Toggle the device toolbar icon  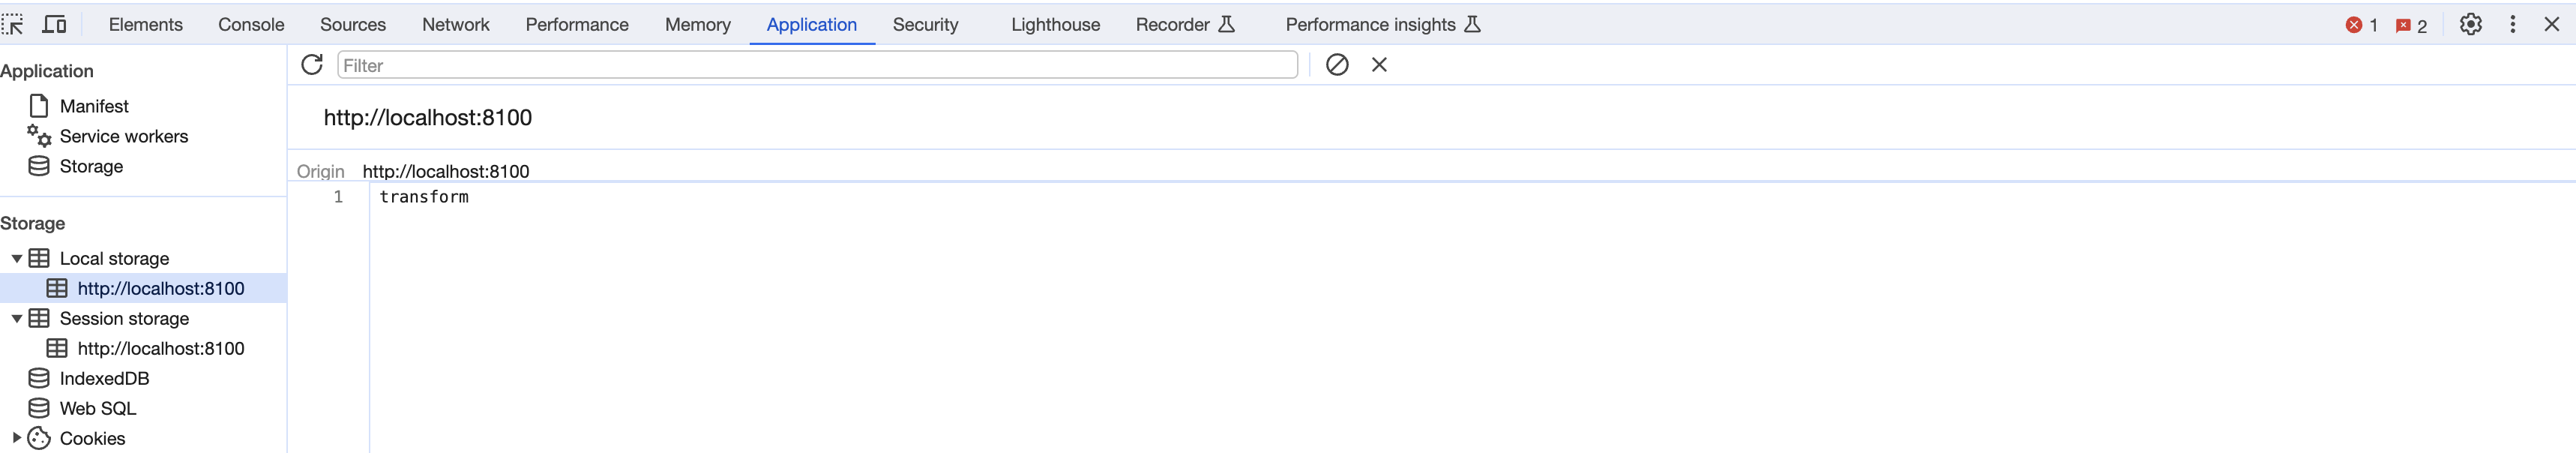pos(54,24)
